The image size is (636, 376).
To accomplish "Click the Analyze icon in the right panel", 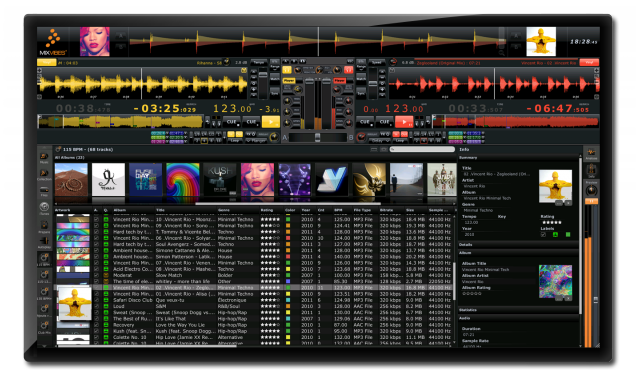I will point(591,154).
